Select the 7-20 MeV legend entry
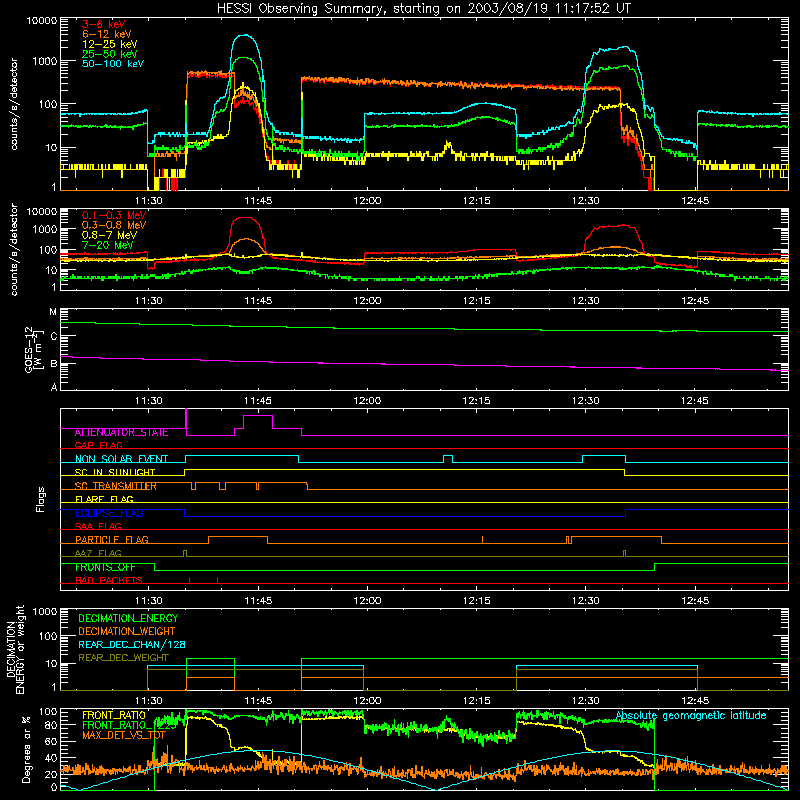The height and width of the screenshot is (800, 800). (108, 245)
